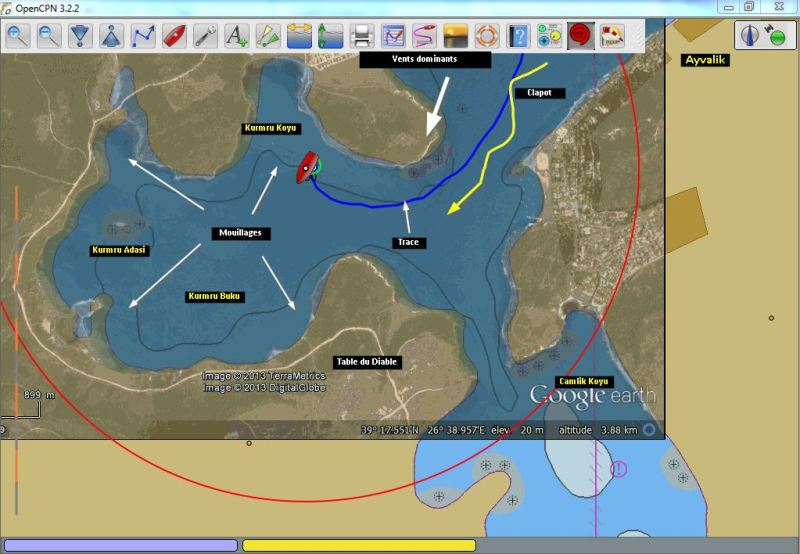
Task: Select the Create Route tool
Action: coord(143,37)
